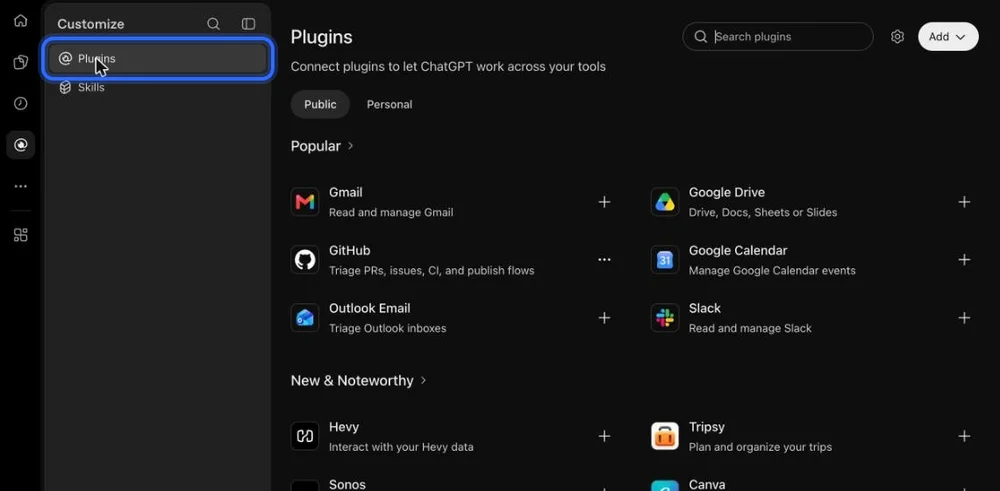Collapse sidebar with the panel toggle icon
This screenshot has height=491, width=1000.
(248, 24)
